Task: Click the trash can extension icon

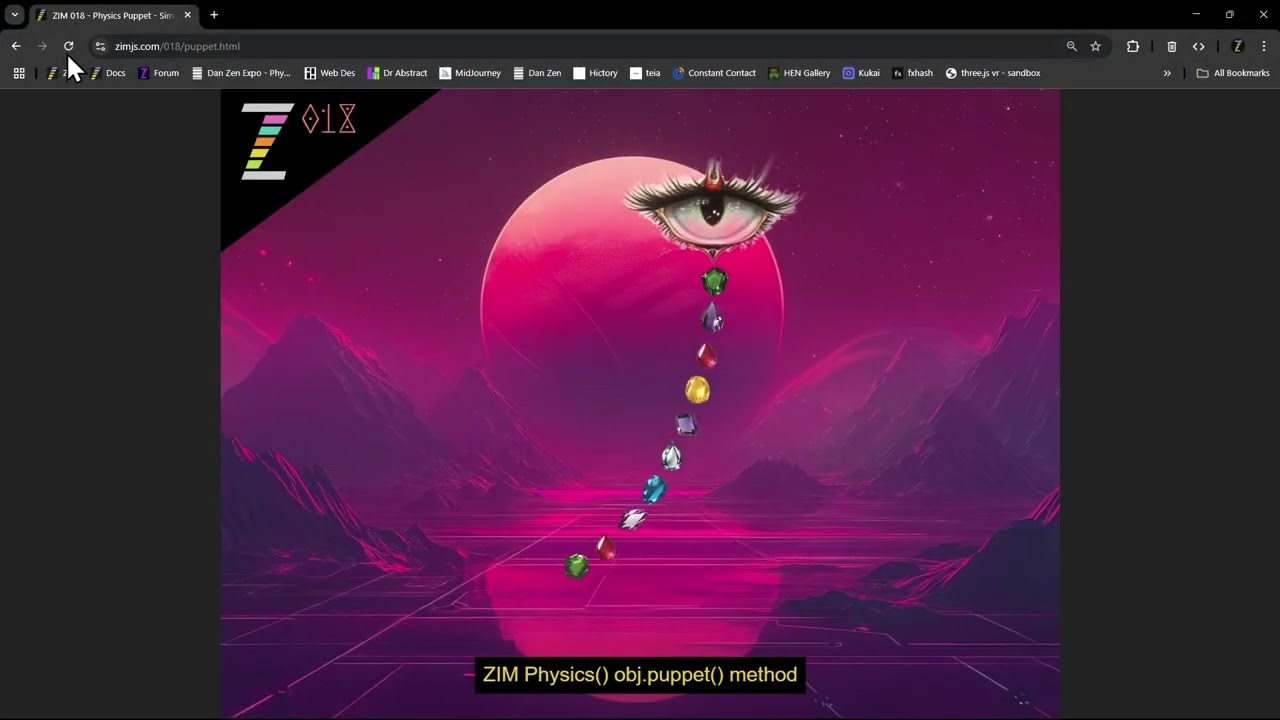Action: click(x=1172, y=46)
